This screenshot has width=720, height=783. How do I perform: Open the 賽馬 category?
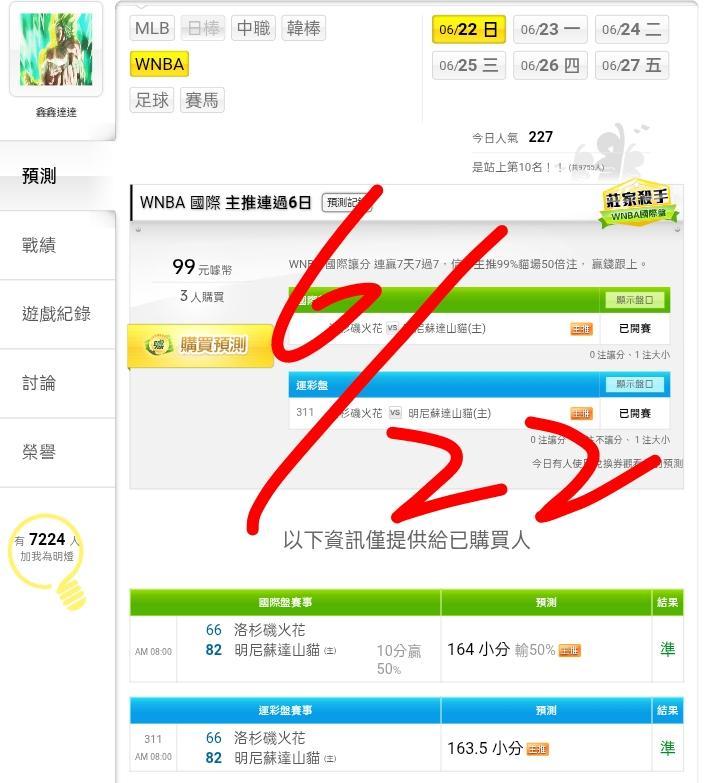tap(202, 100)
